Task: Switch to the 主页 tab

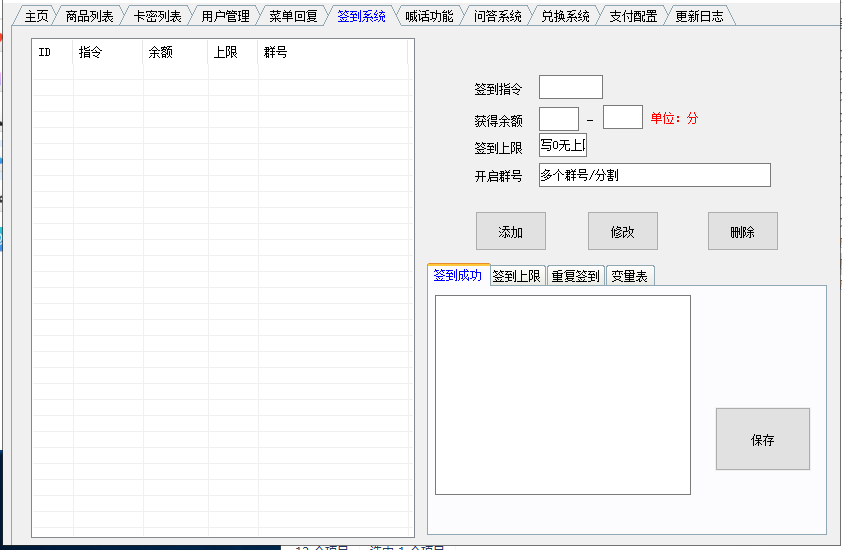Action: point(37,16)
